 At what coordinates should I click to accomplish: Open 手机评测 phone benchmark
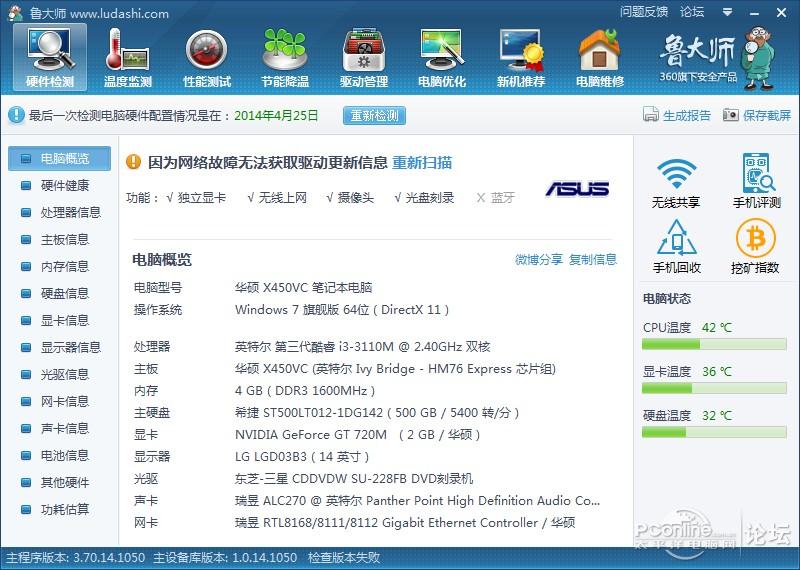(x=757, y=181)
